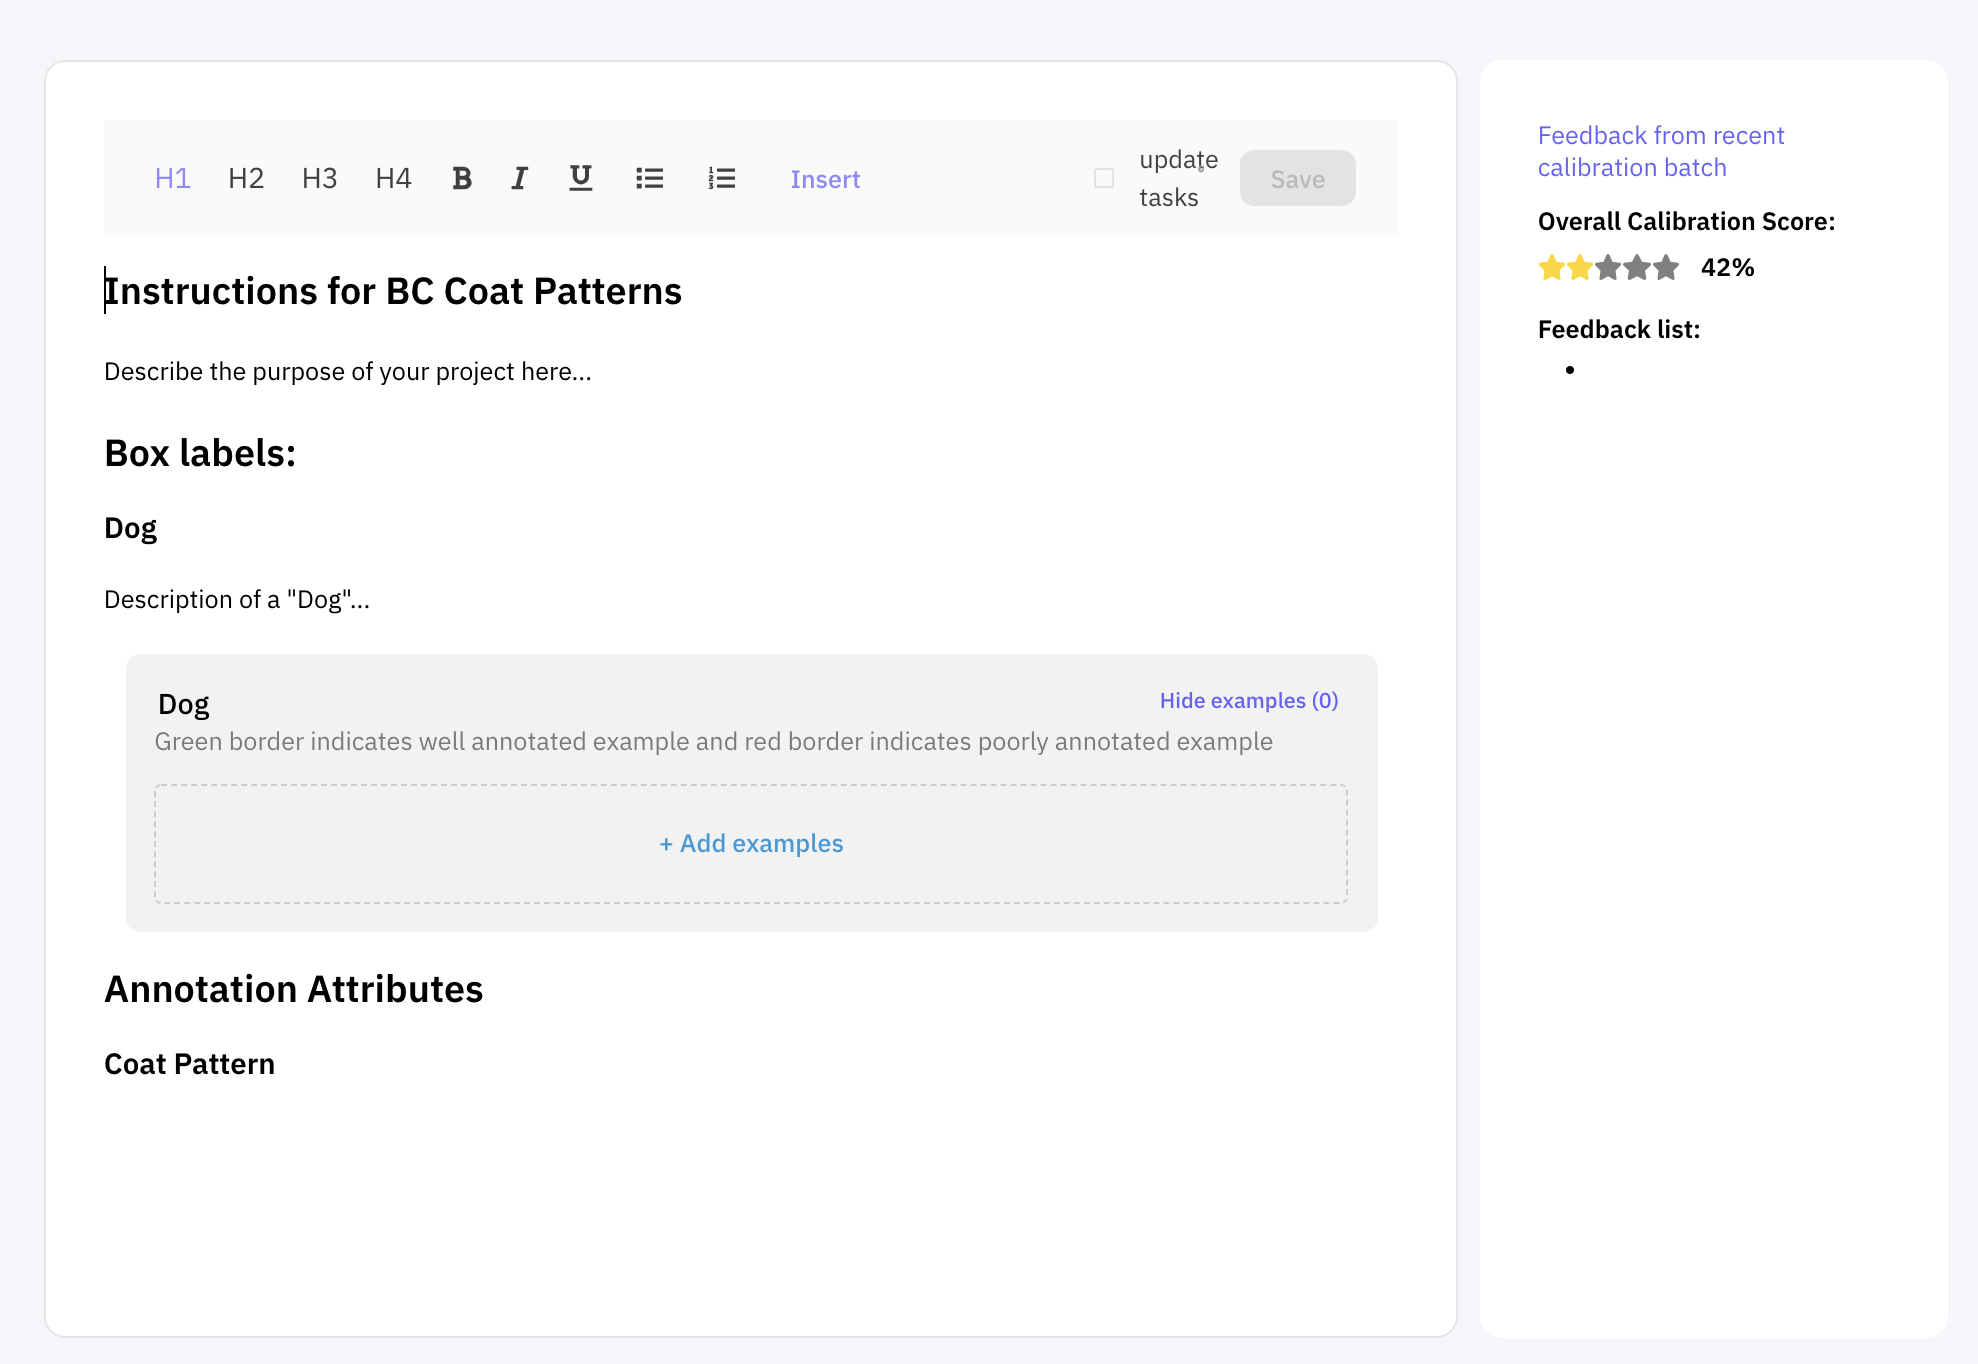Apply H1 heading format
Viewport: 1978px width, 1364px height.
pos(172,178)
